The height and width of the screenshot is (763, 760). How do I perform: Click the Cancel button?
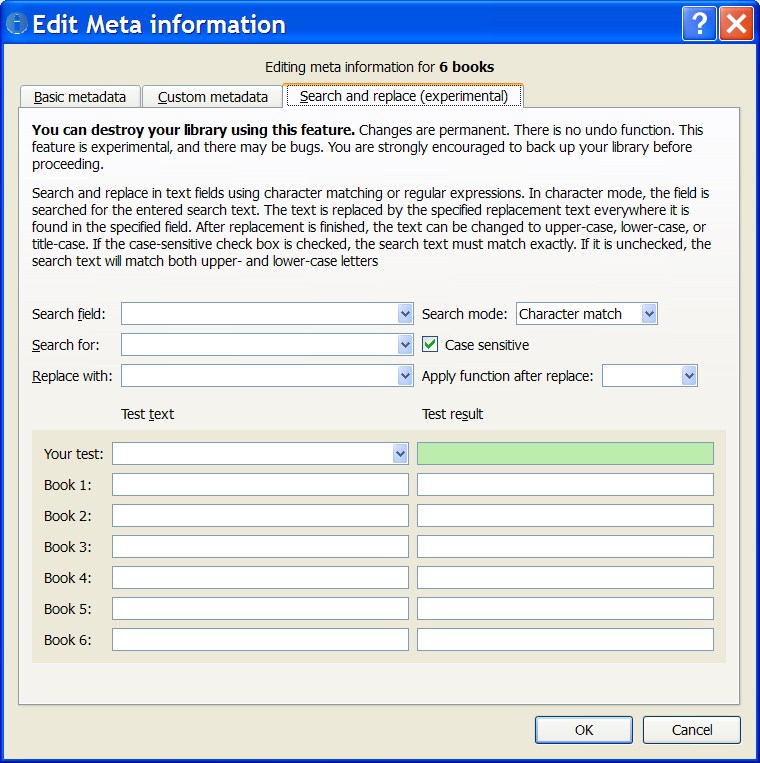pos(692,730)
